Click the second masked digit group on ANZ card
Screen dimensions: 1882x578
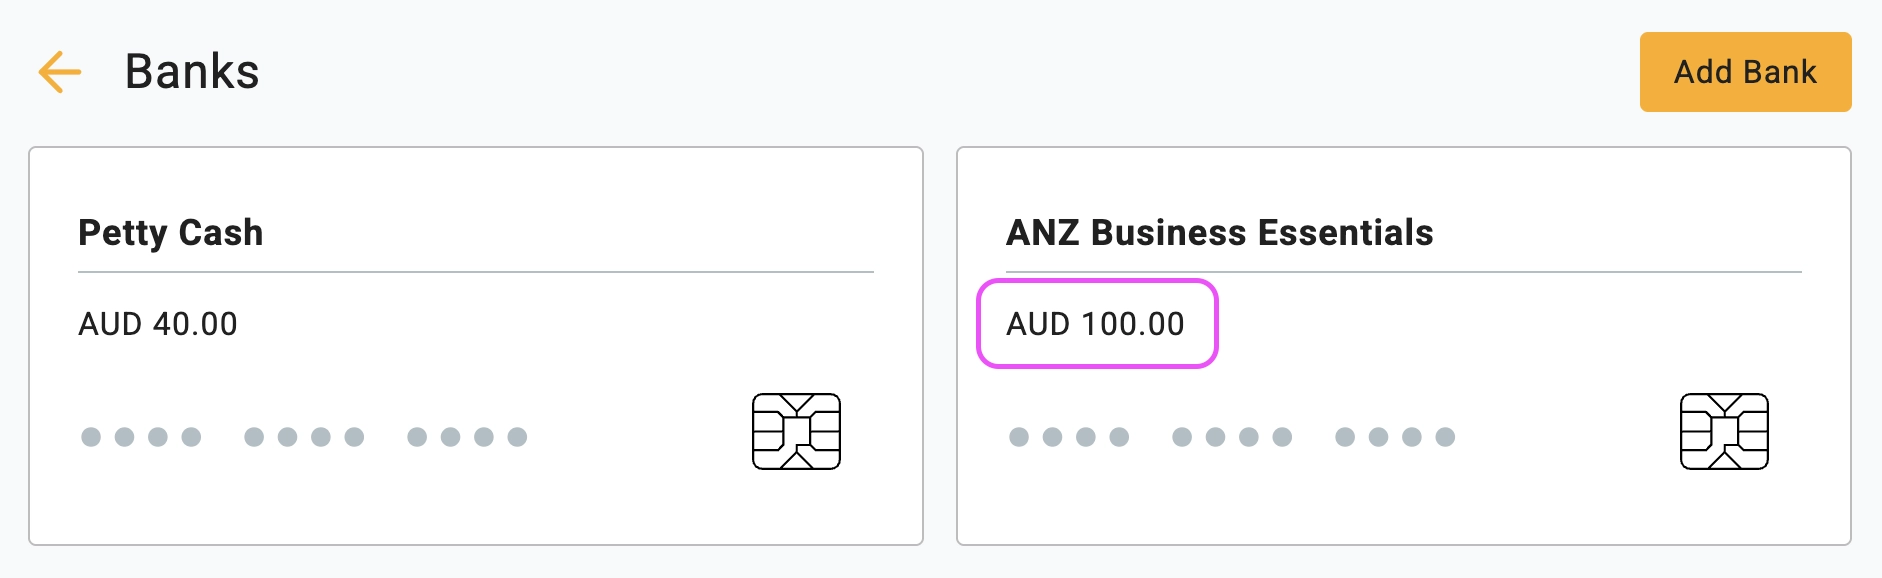click(1232, 437)
